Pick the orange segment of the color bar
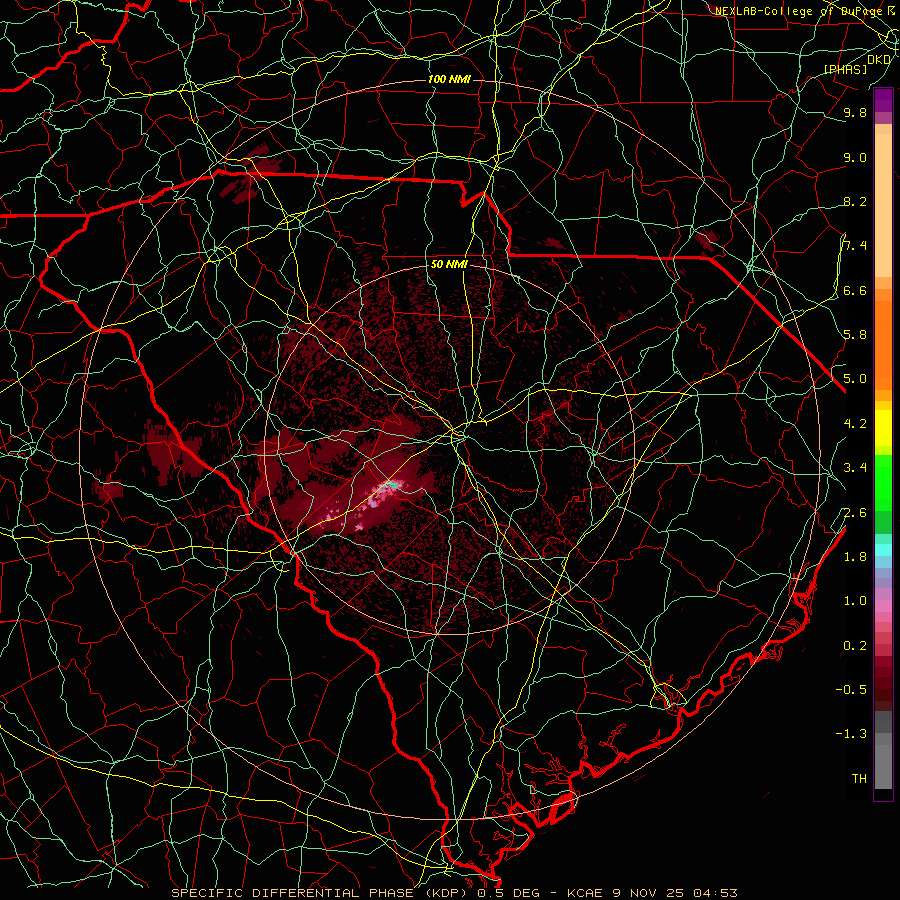The image size is (900, 900). tap(883, 344)
